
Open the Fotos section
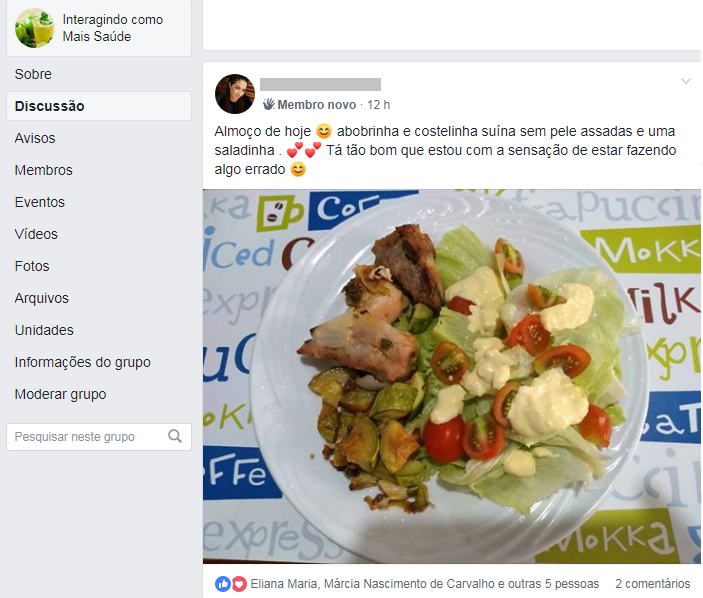(32, 266)
